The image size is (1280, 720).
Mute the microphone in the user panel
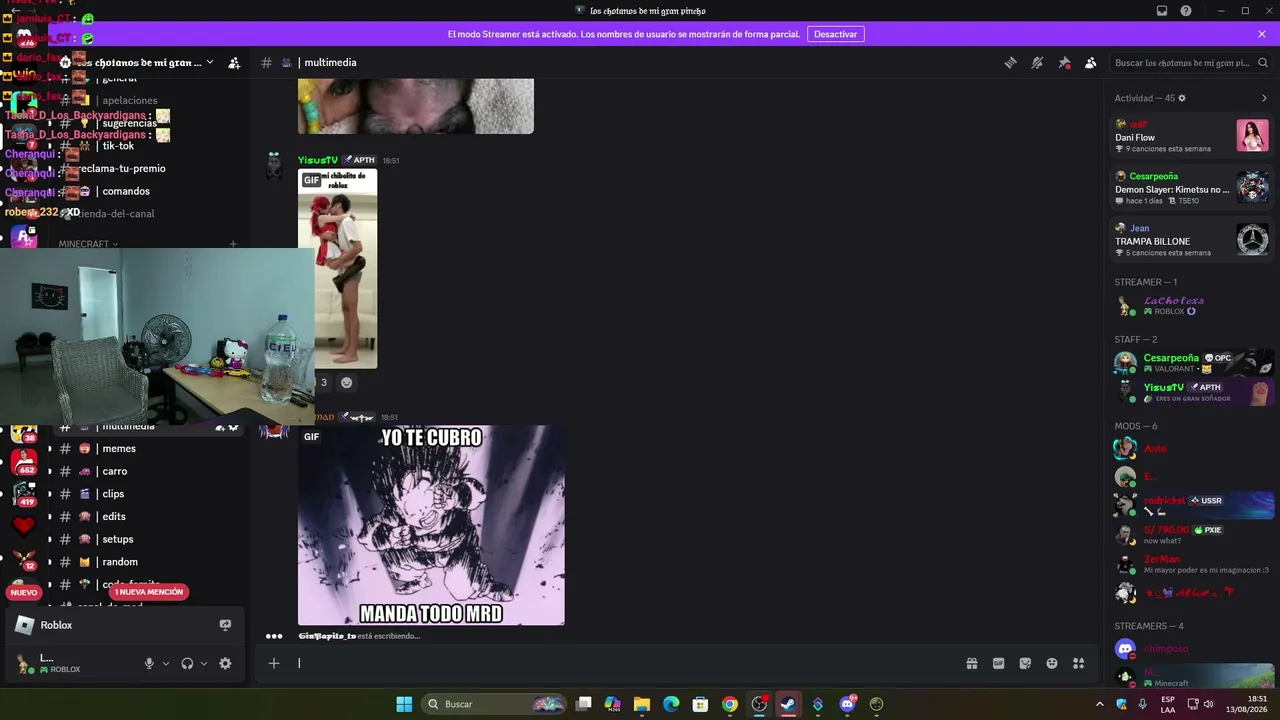149,663
